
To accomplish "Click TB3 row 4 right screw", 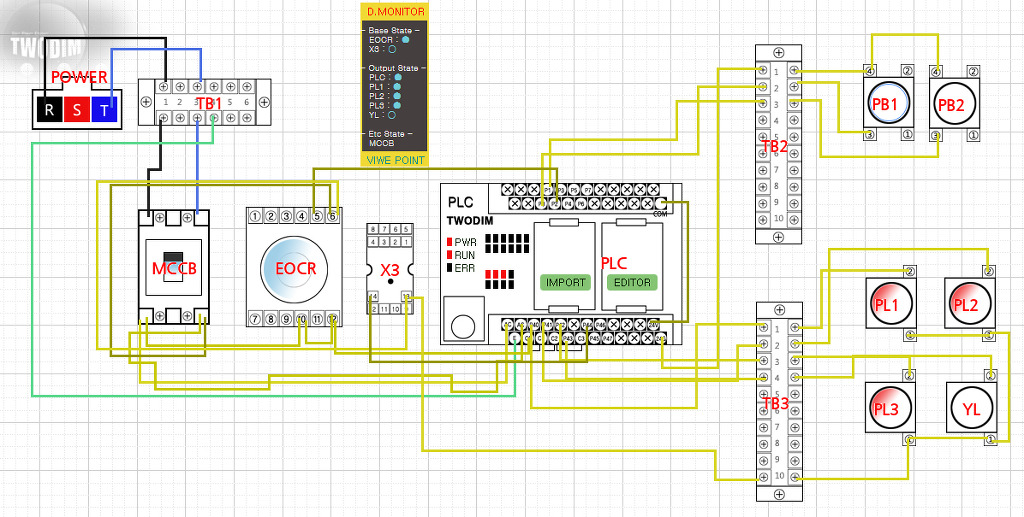I will pyautogui.click(x=794, y=378).
